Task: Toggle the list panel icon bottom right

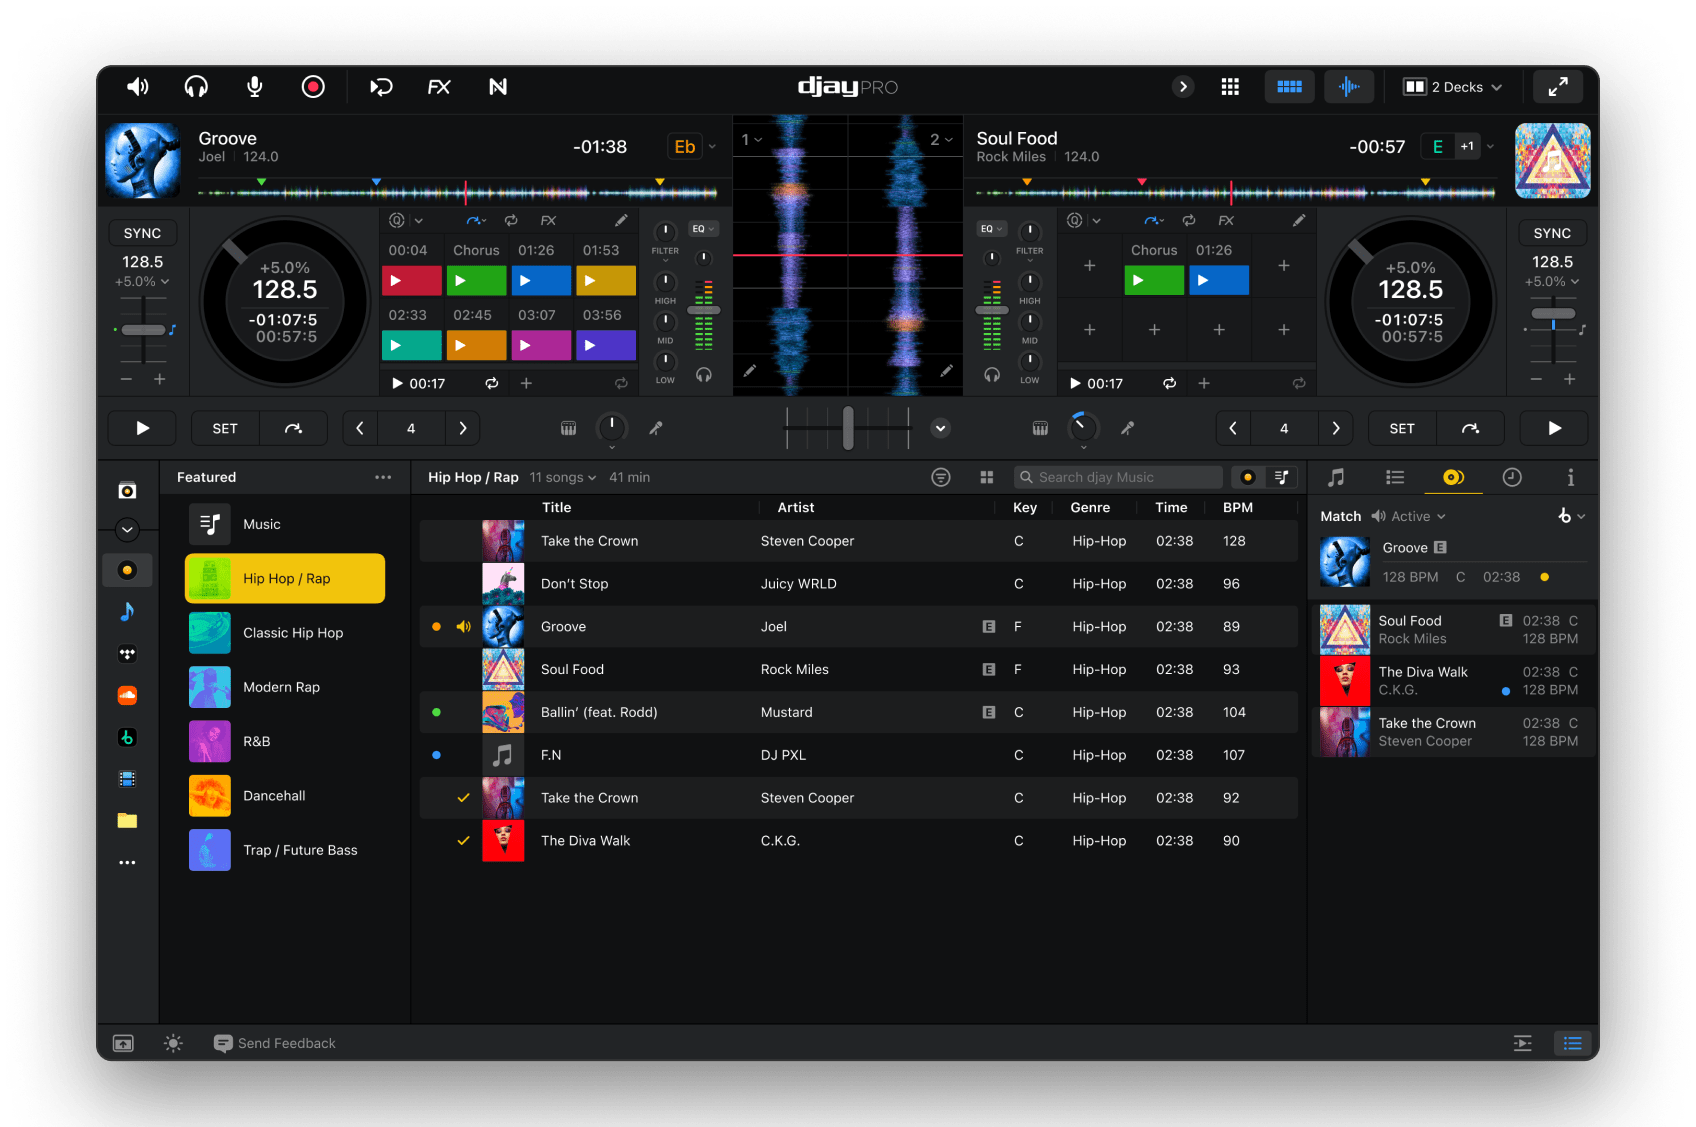Action: 1572,1043
